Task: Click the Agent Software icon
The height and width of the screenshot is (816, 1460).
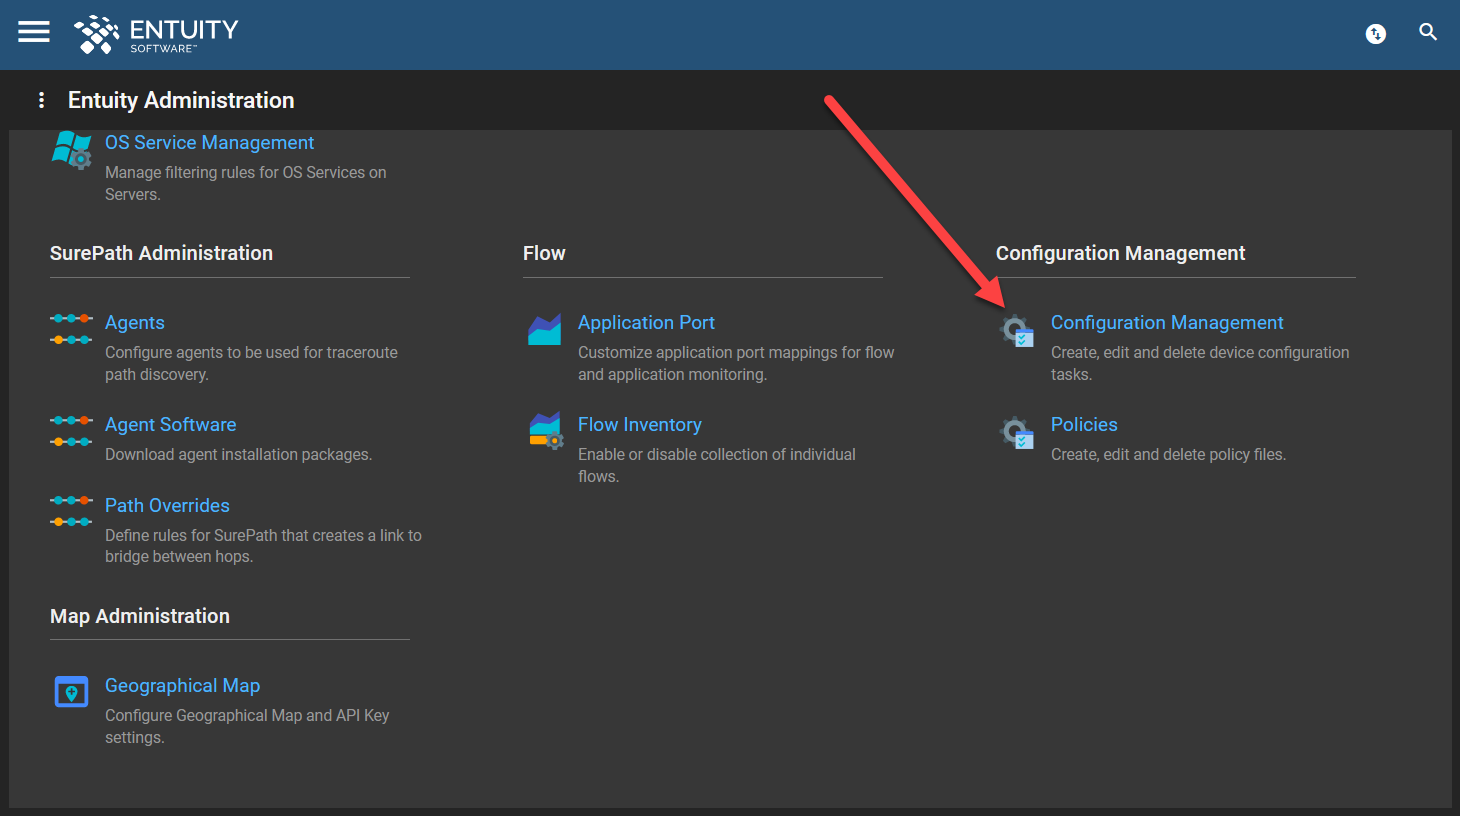Action: pyautogui.click(x=70, y=432)
